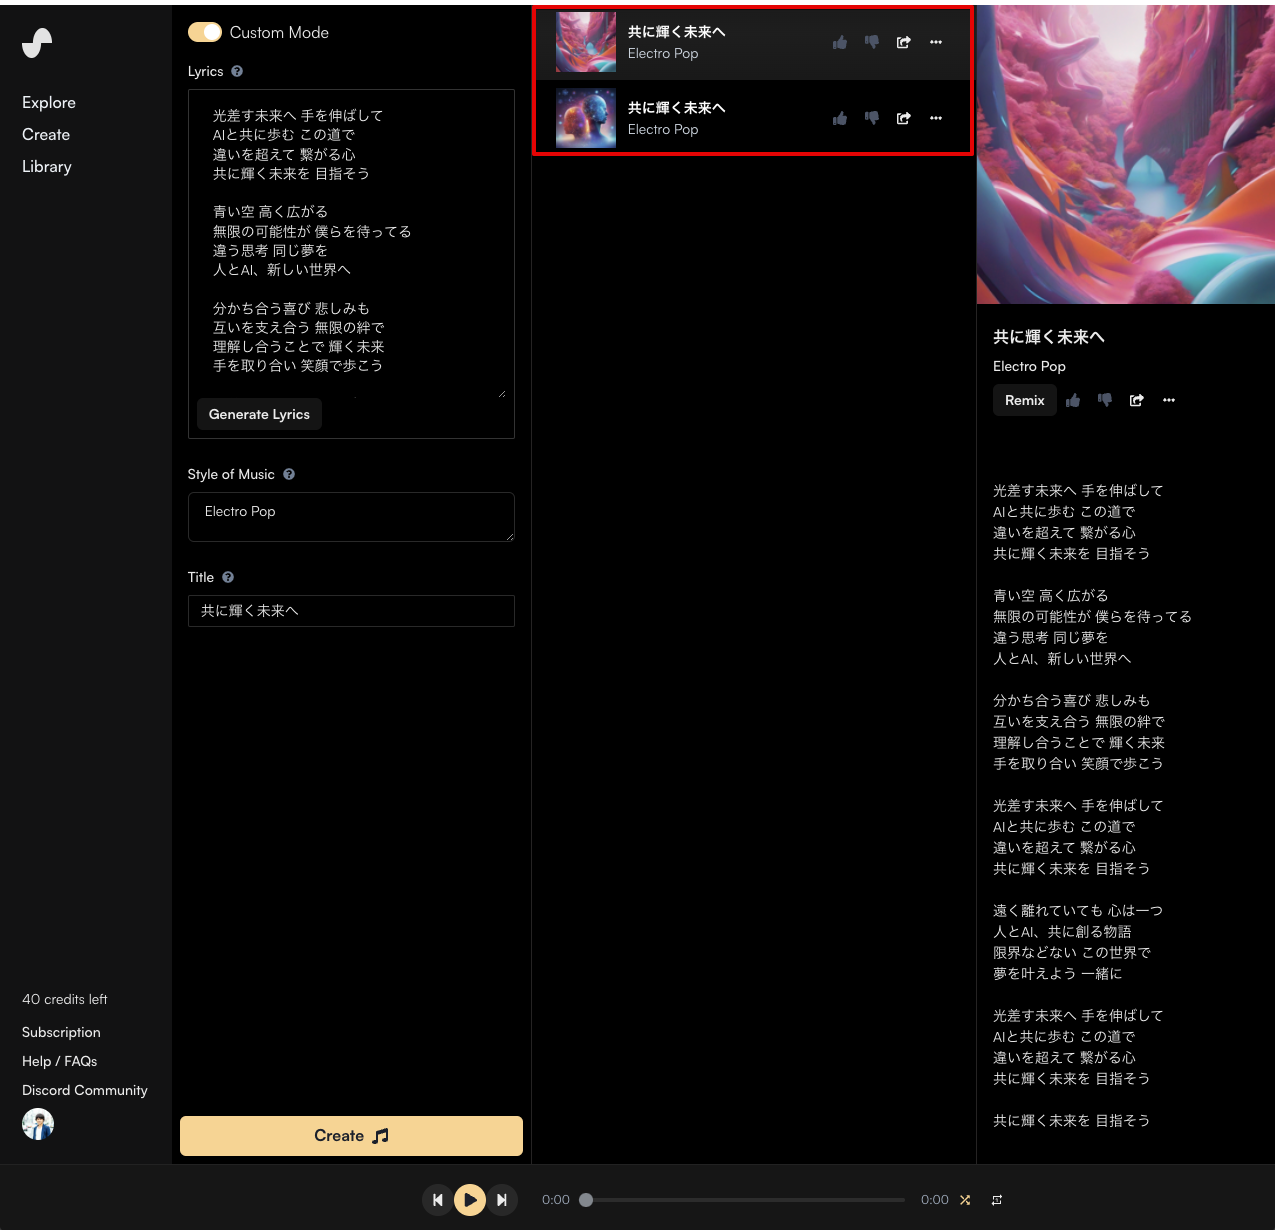The height and width of the screenshot is (1230, 1275).
Task: Click the Suno logo in the sidebar
Action: click(x=38, y=43)
